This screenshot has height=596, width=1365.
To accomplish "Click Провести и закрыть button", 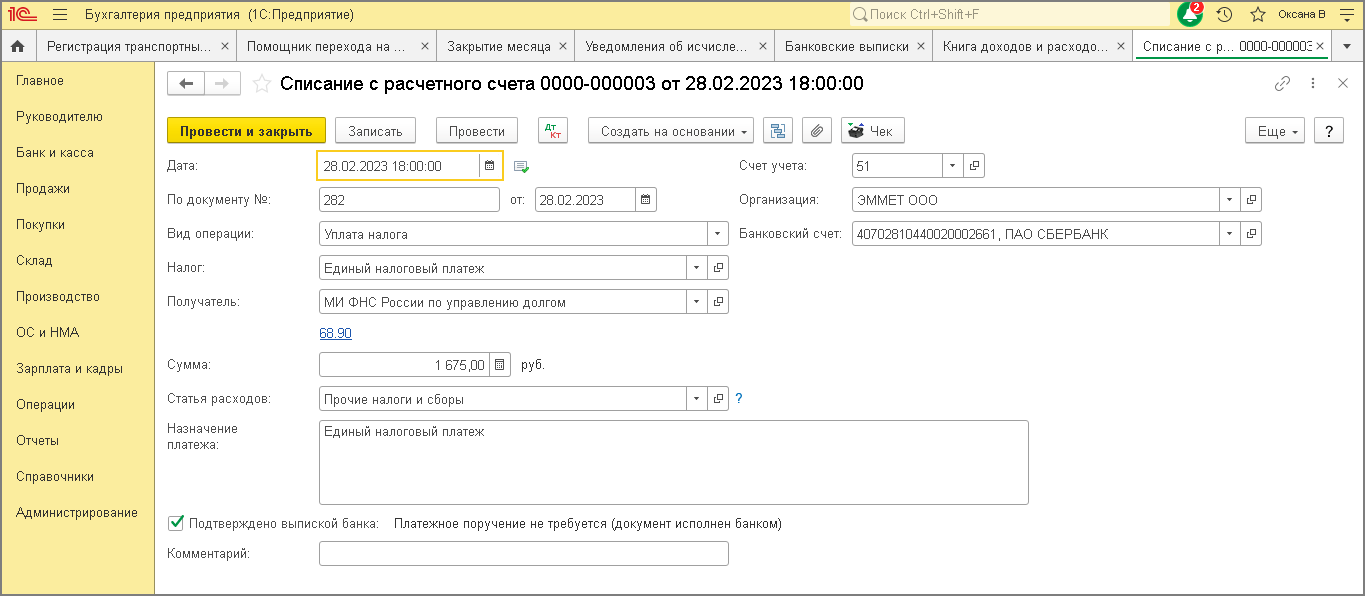I will coord(246,131).
